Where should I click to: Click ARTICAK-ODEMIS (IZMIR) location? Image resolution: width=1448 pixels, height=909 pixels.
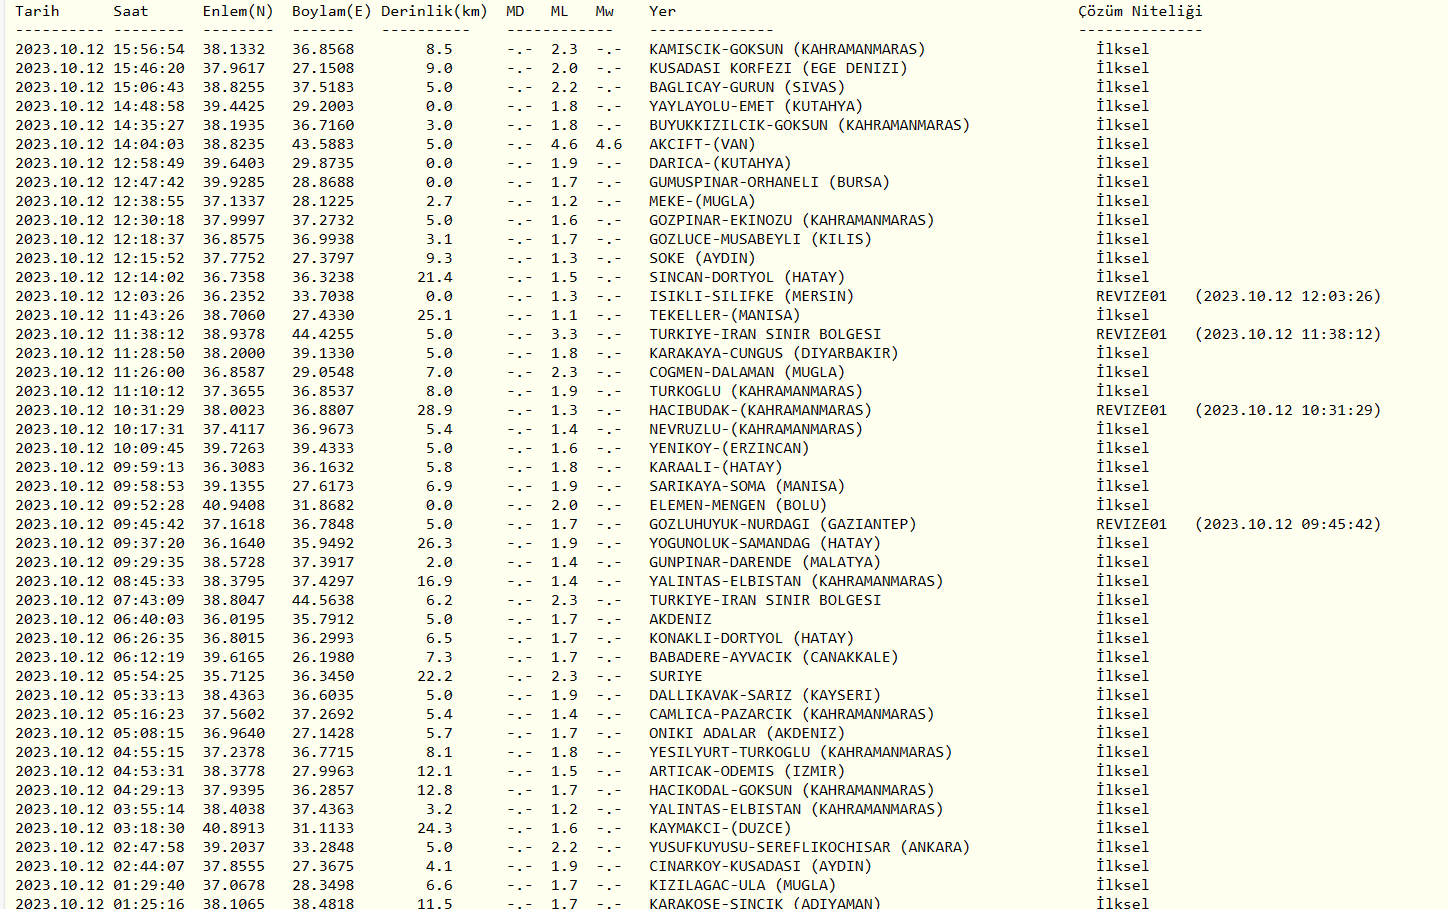tap(747, 771)
